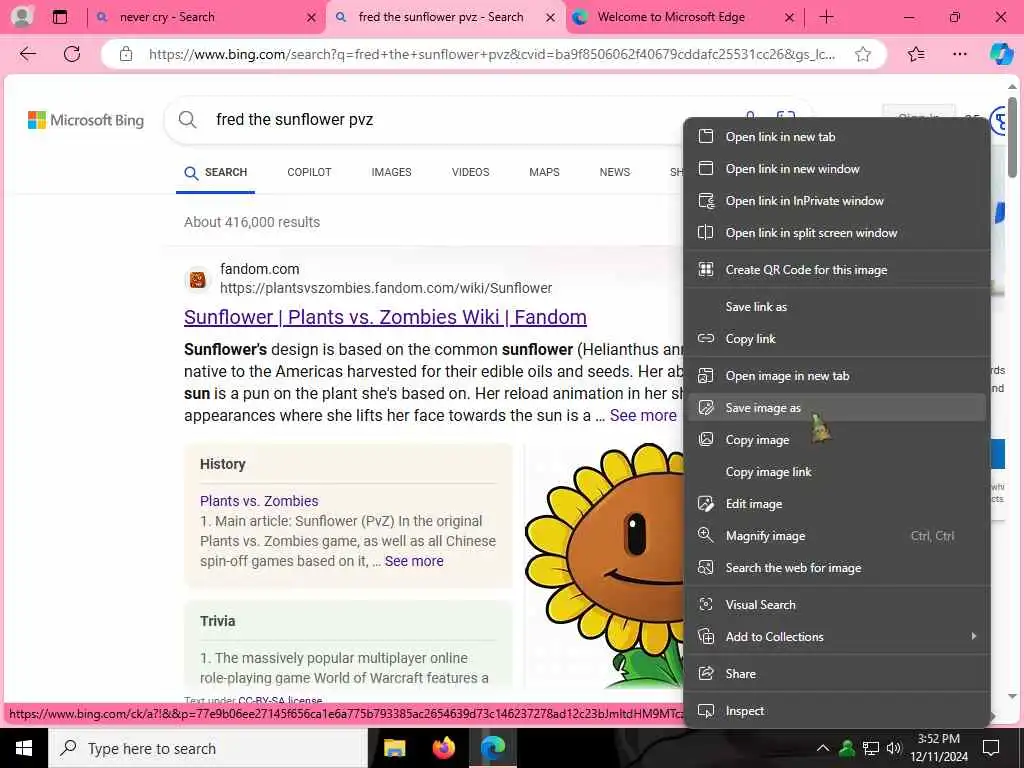
Task: Reload the page with refresh icon
Action: coord(72,54)
